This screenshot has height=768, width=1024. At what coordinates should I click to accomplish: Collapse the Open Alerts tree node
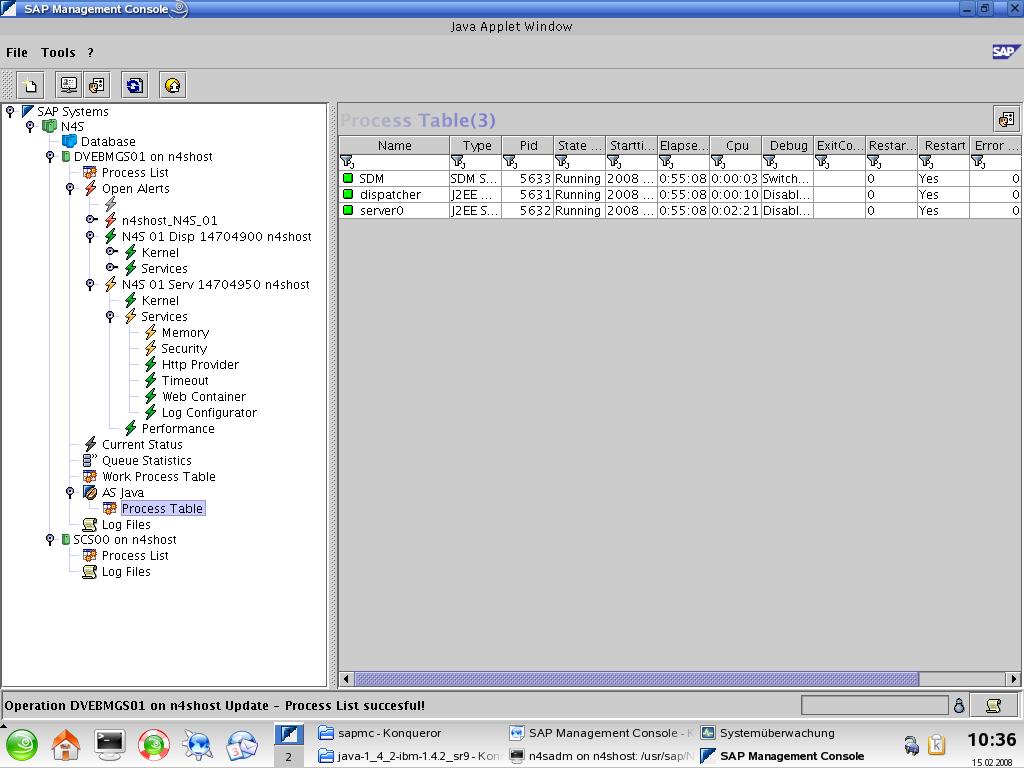tap(70, 188)
